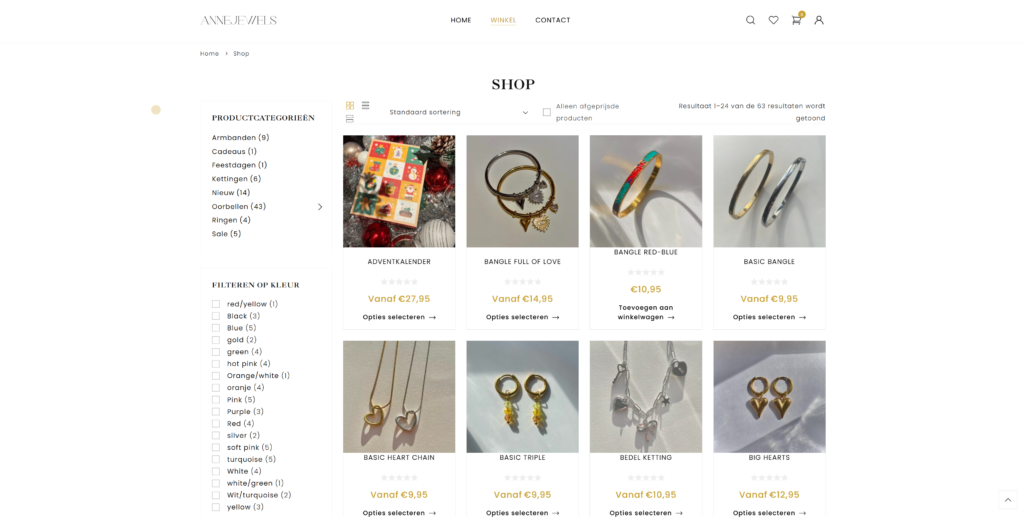The width and height of the screenshot is (1024, 517).
Task: Go to the CONTACT menu item
Action: pos(552,20)
